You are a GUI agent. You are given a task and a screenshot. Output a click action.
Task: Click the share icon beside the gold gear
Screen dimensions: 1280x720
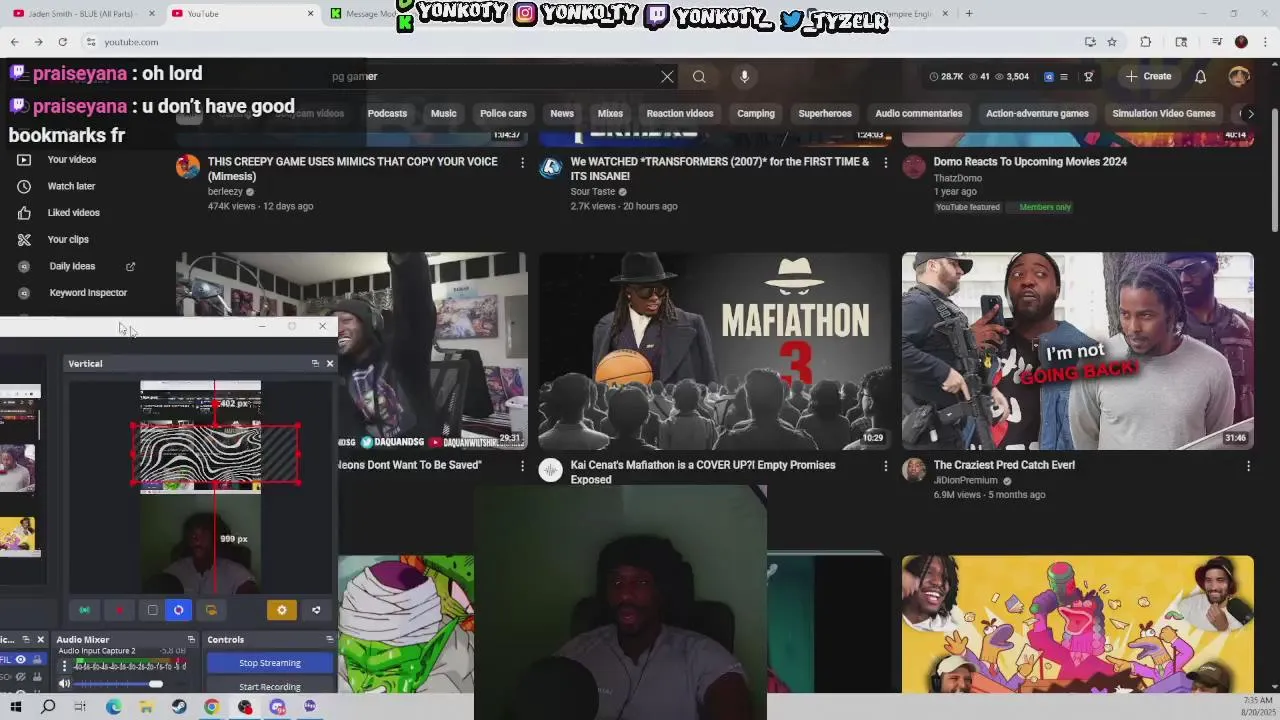[316, 610]
